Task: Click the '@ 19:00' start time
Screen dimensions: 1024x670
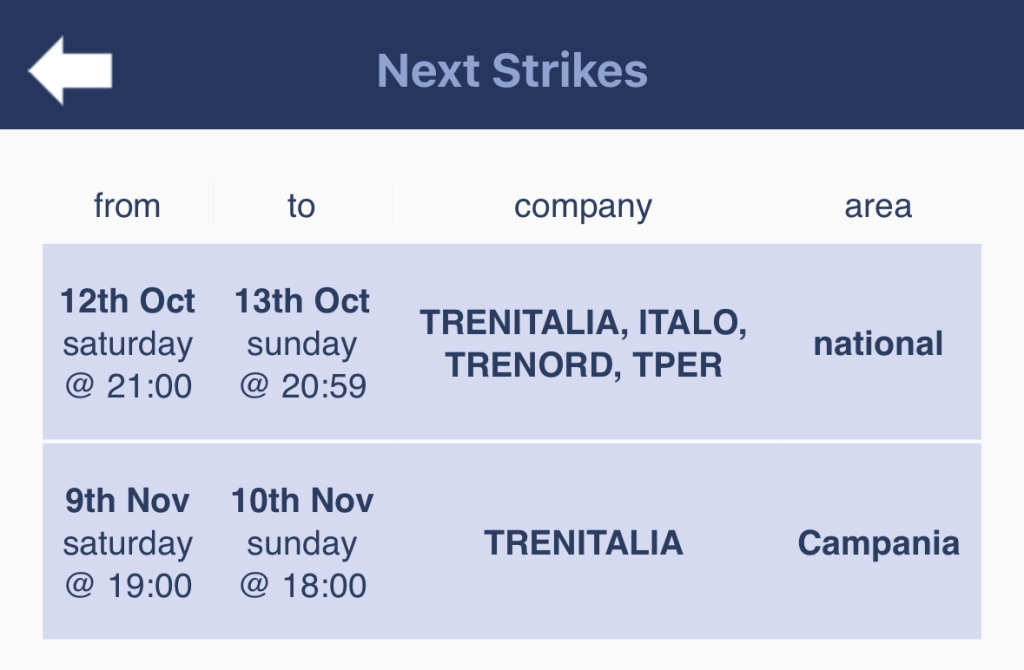Action: tap(128, 586)
